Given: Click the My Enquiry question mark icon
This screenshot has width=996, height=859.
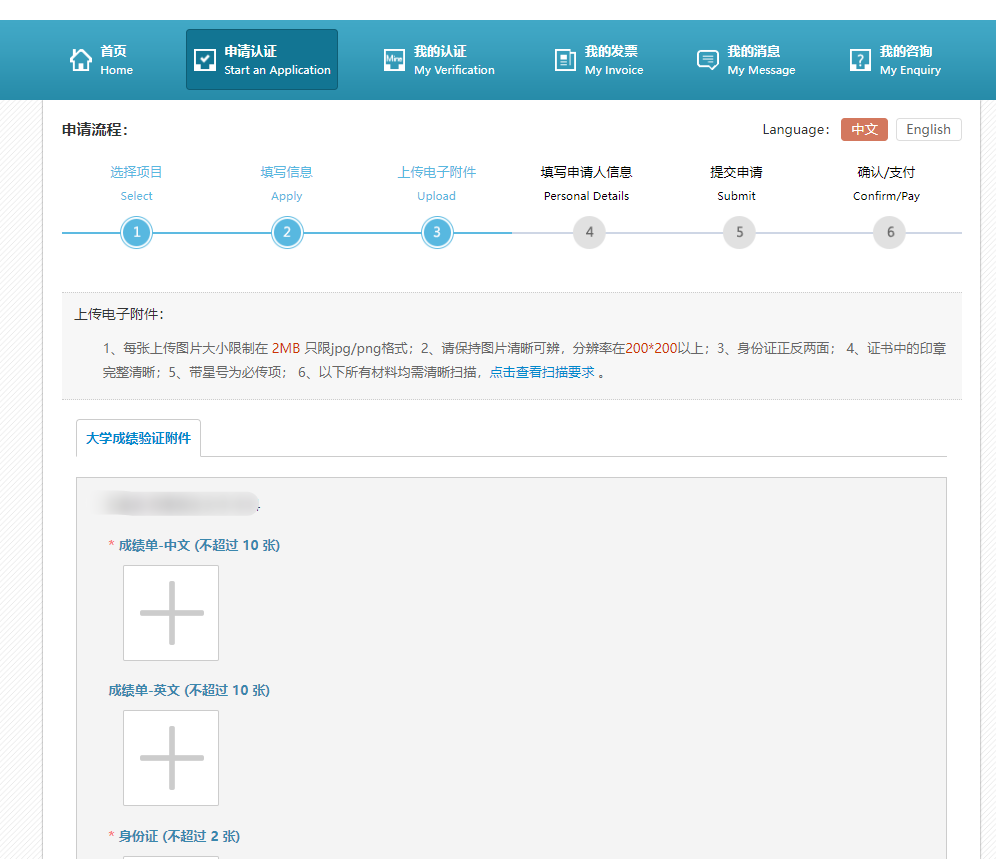Looking at the screenshot, I should (x=860, y=60).
